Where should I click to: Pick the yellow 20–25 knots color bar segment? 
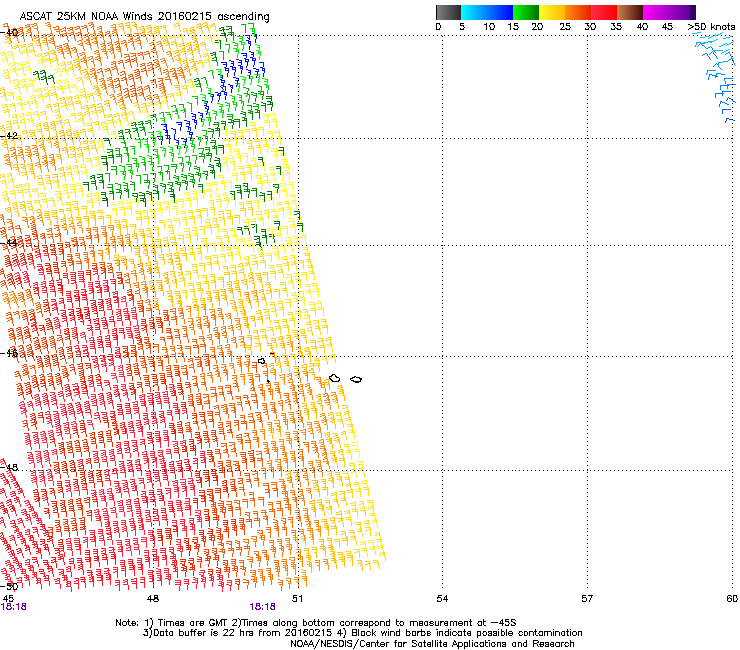[552, 12]
